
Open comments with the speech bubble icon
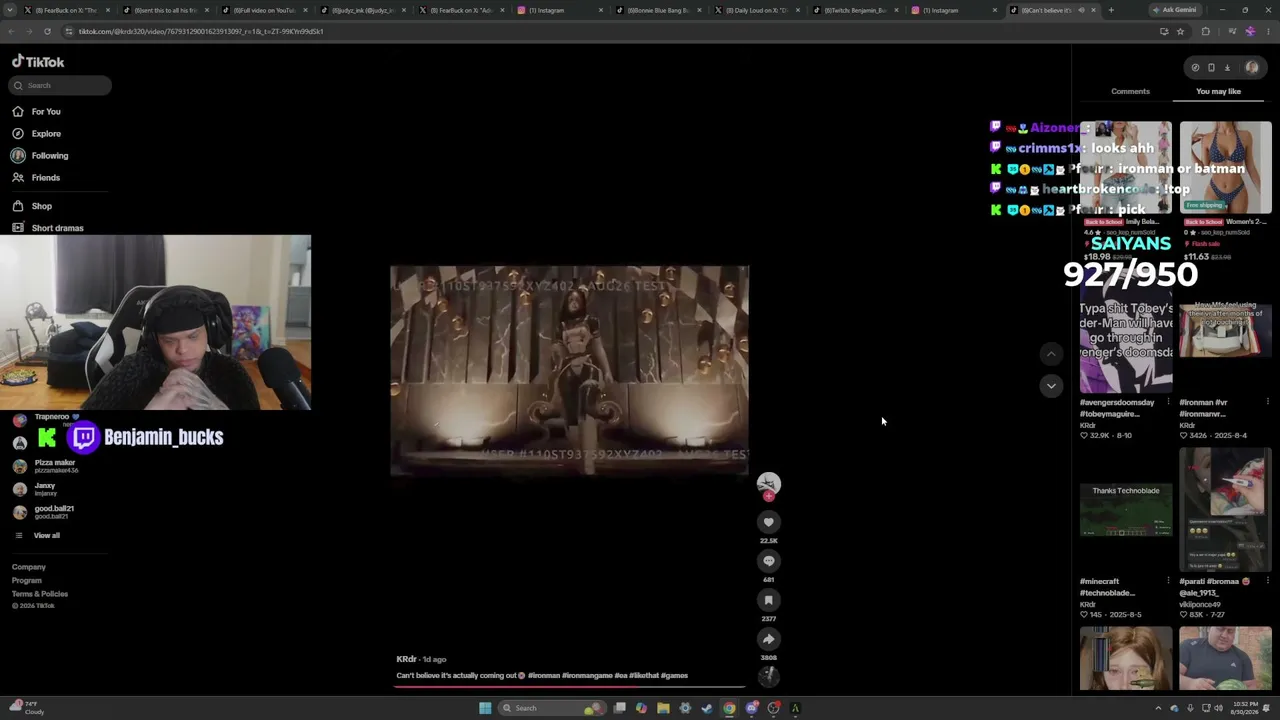click(x=768, y=561)
